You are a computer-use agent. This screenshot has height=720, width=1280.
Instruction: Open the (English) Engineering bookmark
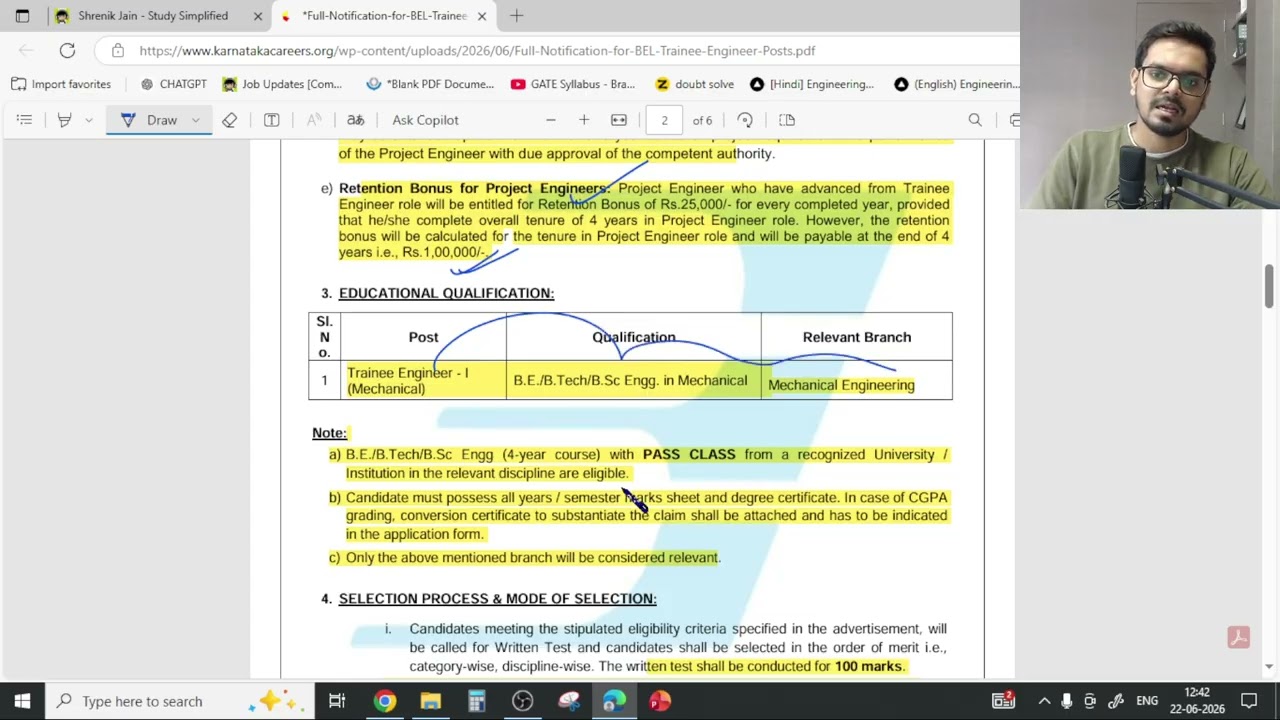(956, 84)
